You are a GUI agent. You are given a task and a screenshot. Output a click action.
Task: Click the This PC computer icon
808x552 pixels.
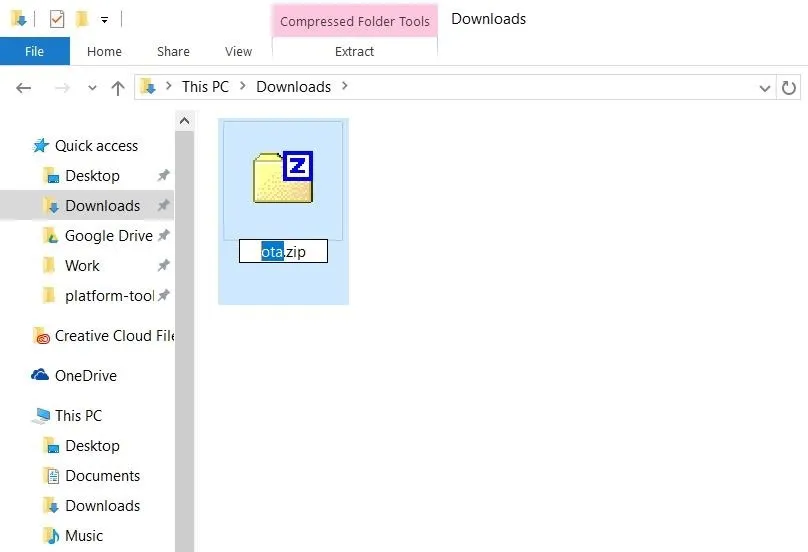41,415
